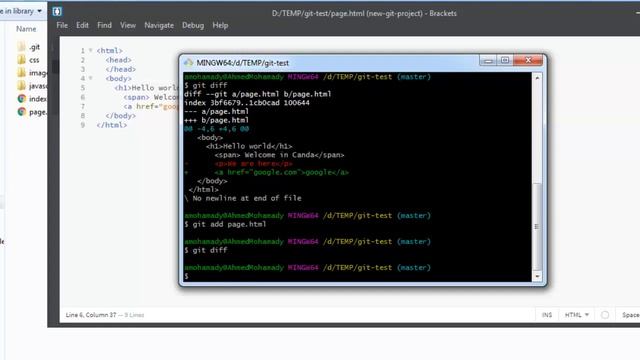Open the View menu in Brackets

click(x=128, y=25)
